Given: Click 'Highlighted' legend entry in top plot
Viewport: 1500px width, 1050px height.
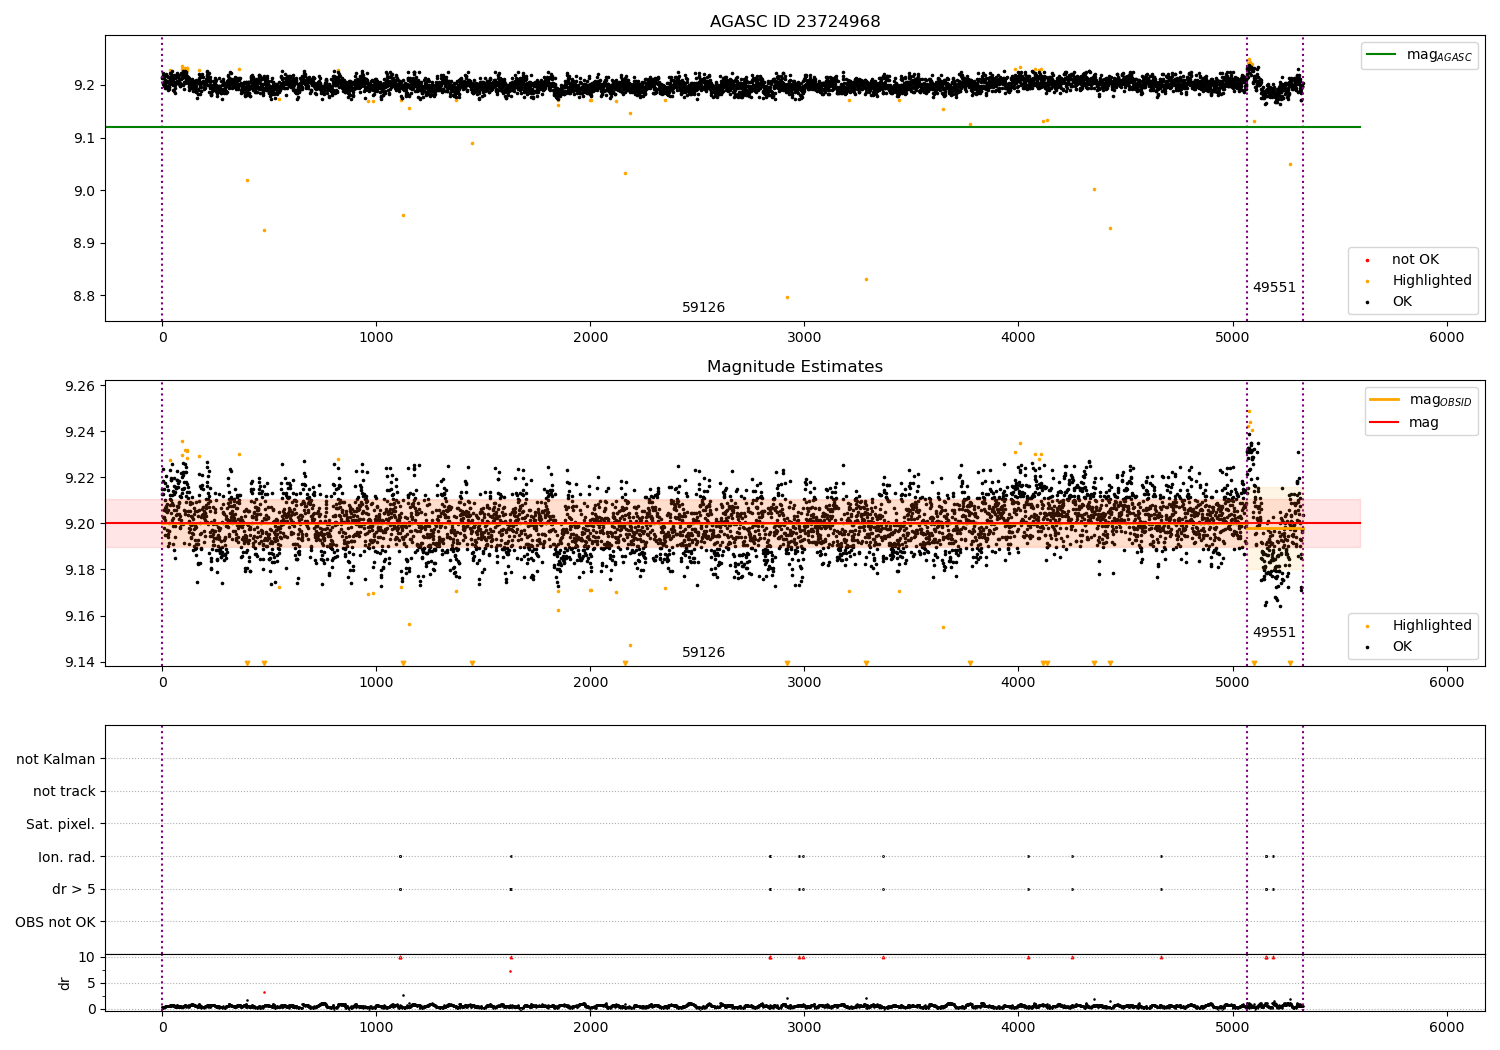Looking at the screenshot, I should coord(1420,281).
